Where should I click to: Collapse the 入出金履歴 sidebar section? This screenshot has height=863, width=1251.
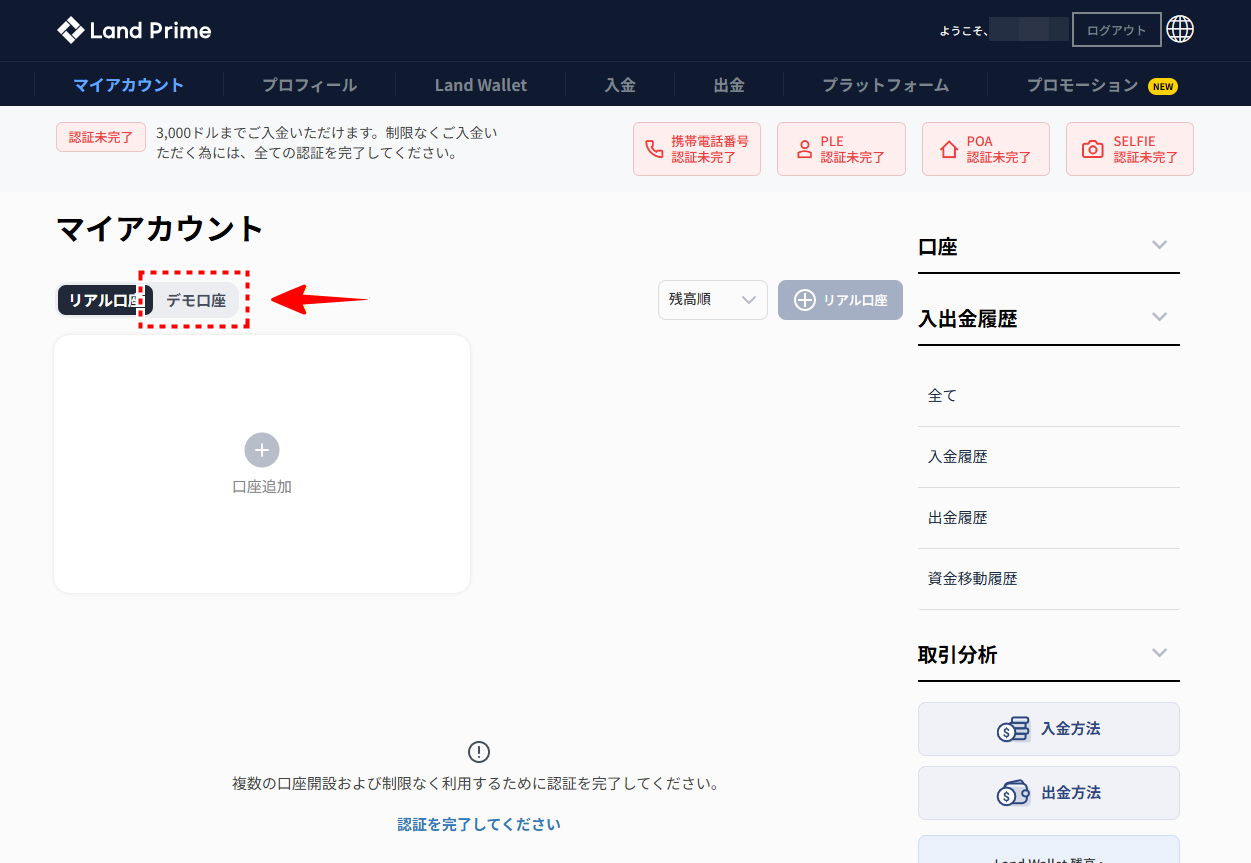pyautogui.click(x=1159, y=317)
